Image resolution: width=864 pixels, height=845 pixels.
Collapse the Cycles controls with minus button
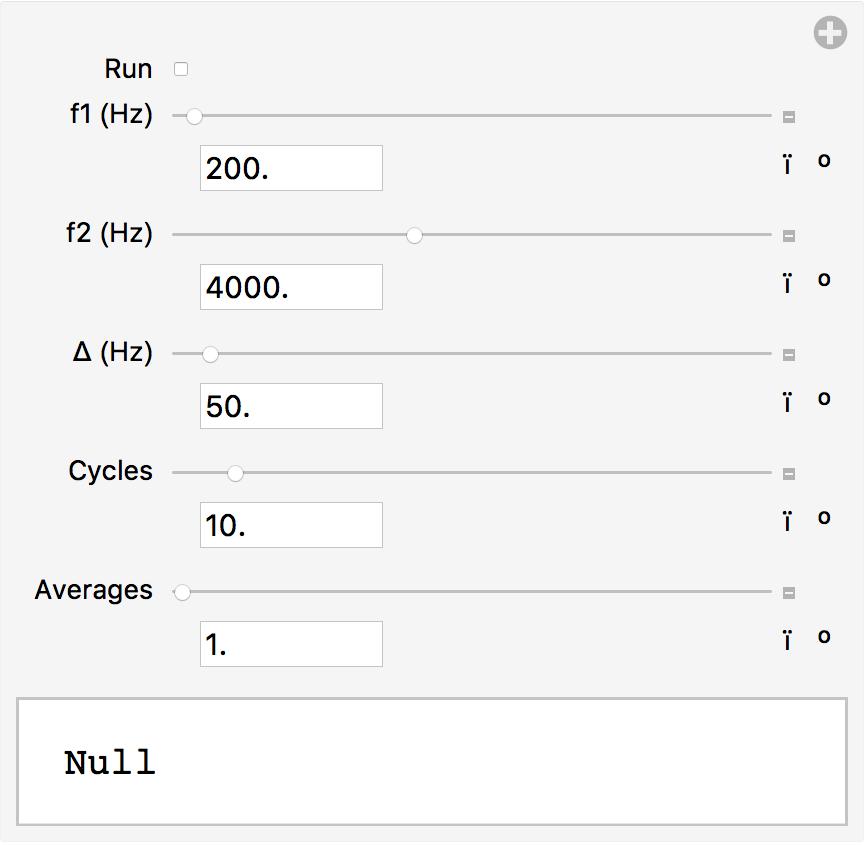coord(789,474)
